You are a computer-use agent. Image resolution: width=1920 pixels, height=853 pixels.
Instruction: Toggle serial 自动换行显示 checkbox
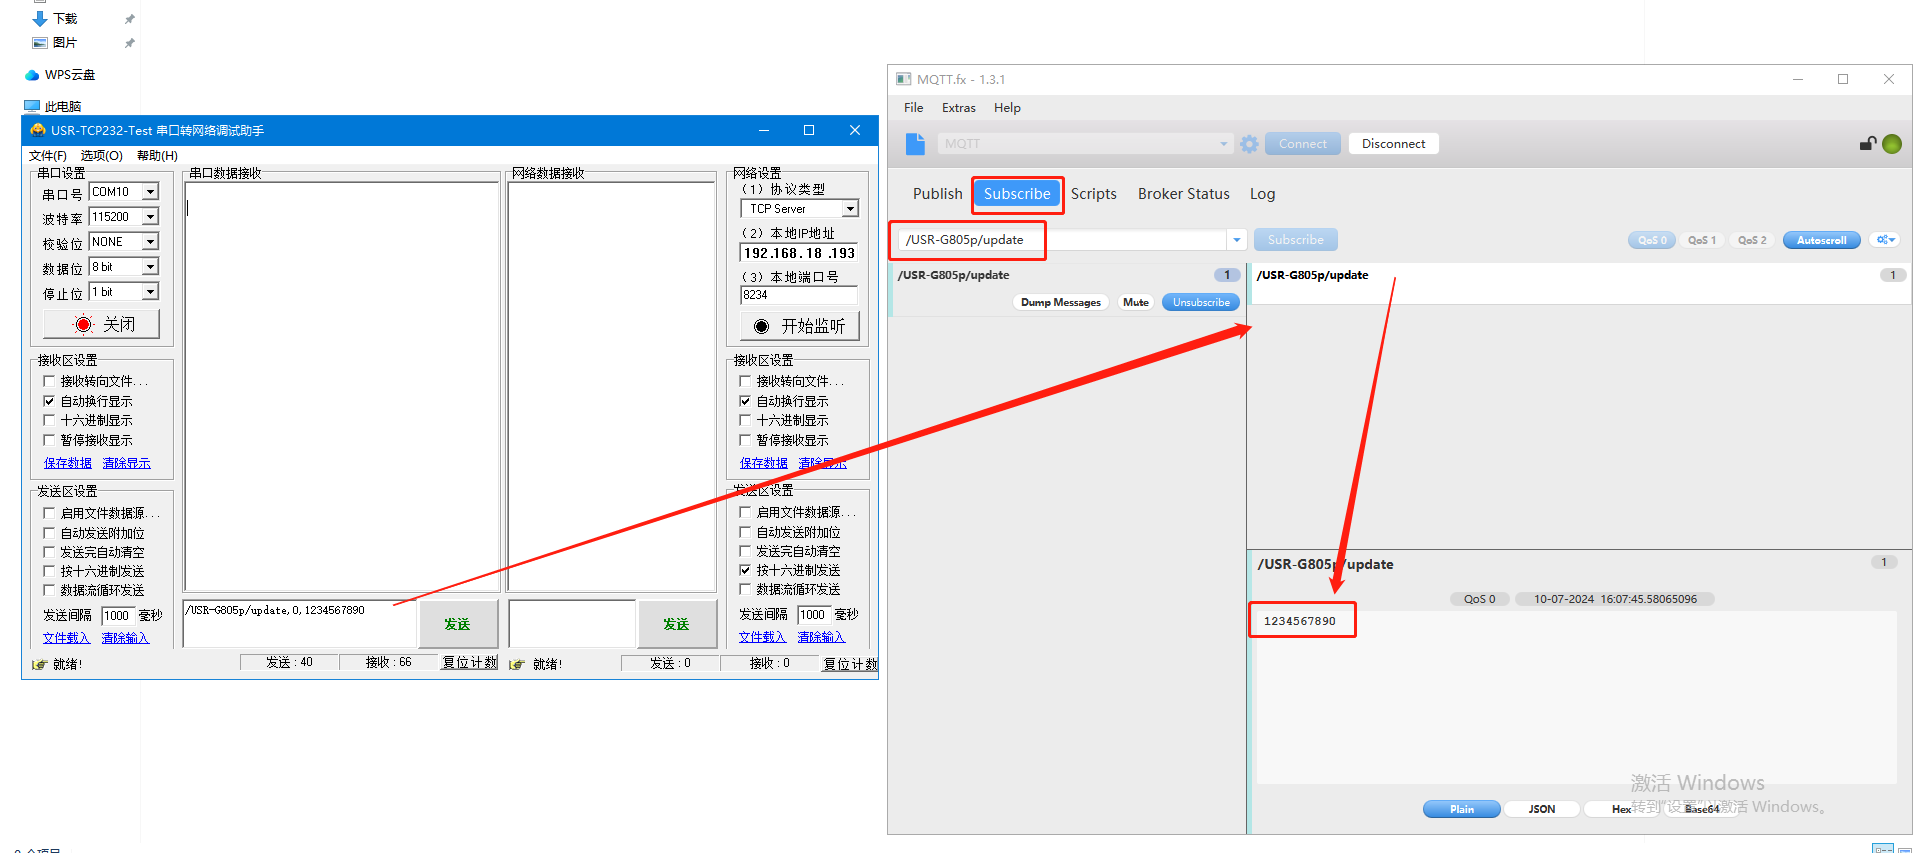click(49, 401)
